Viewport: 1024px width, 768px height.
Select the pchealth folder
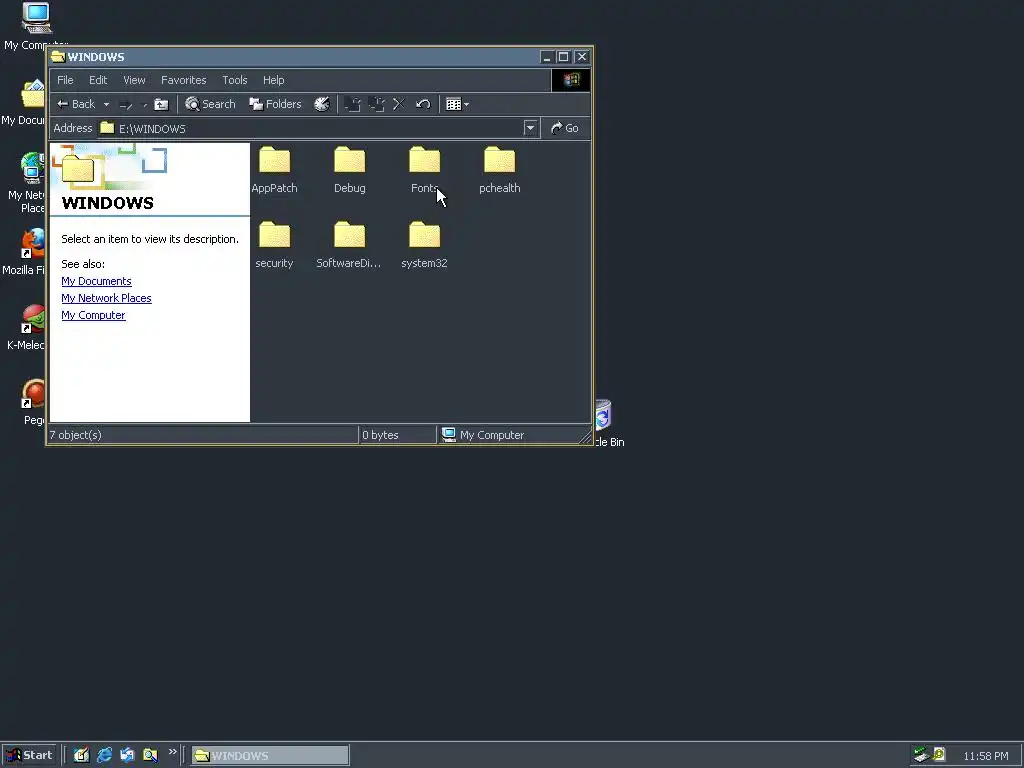tap(500, 170)
